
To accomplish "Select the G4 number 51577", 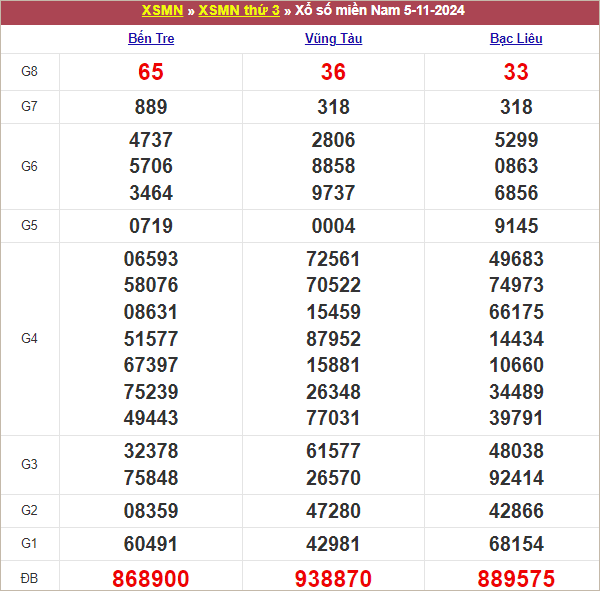I will click(x=151, y=339).
